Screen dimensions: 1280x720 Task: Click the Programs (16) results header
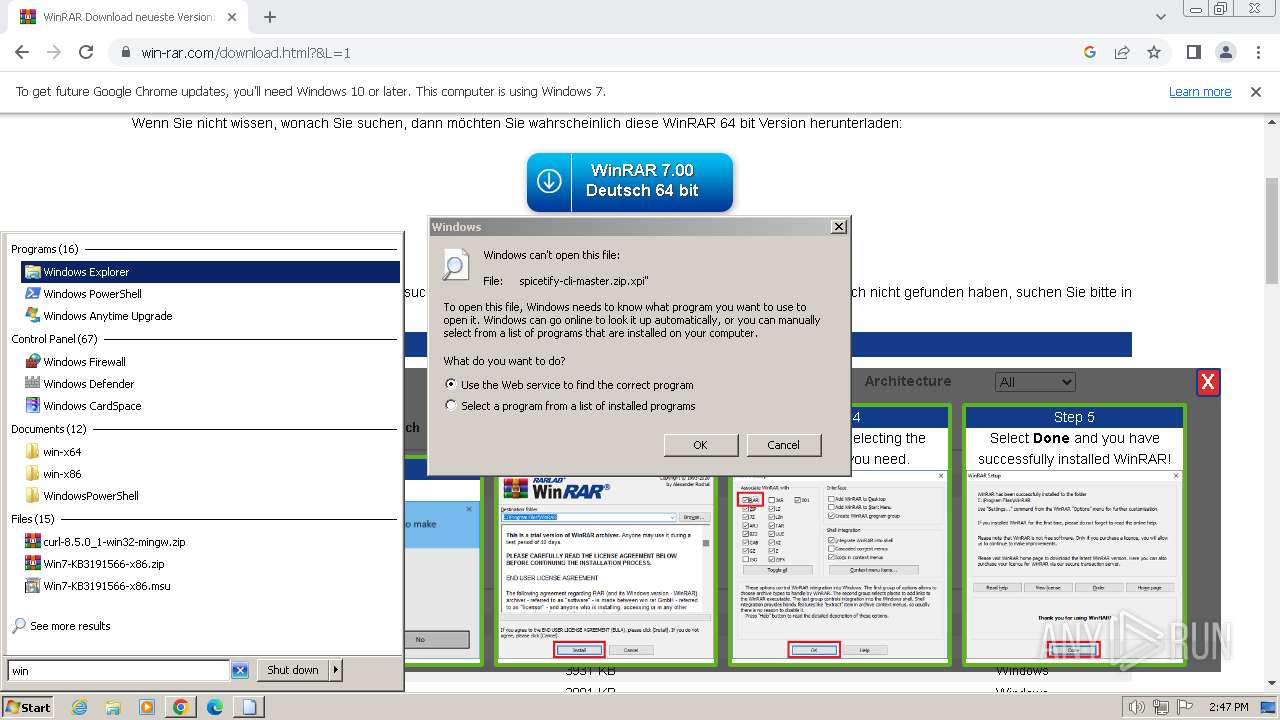point(45,249)
